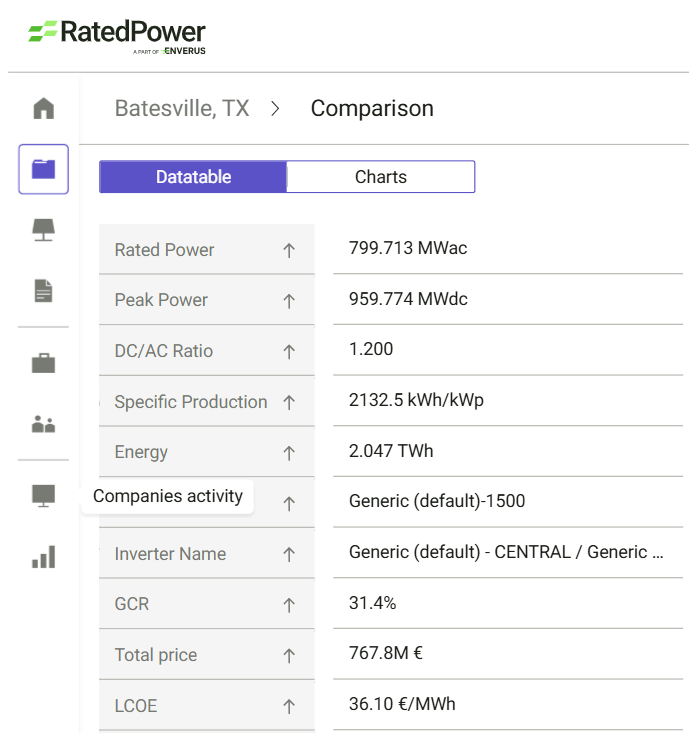Sort by Rated Power arrow

click(x=289, y=251)
